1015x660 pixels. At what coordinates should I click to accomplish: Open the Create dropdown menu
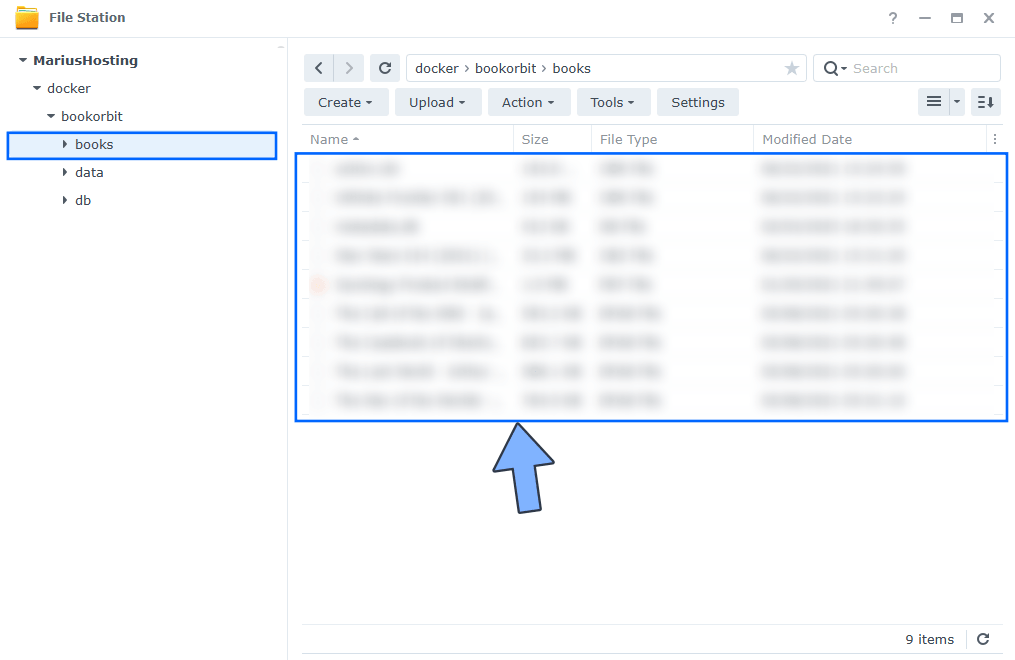pos(346,102)
